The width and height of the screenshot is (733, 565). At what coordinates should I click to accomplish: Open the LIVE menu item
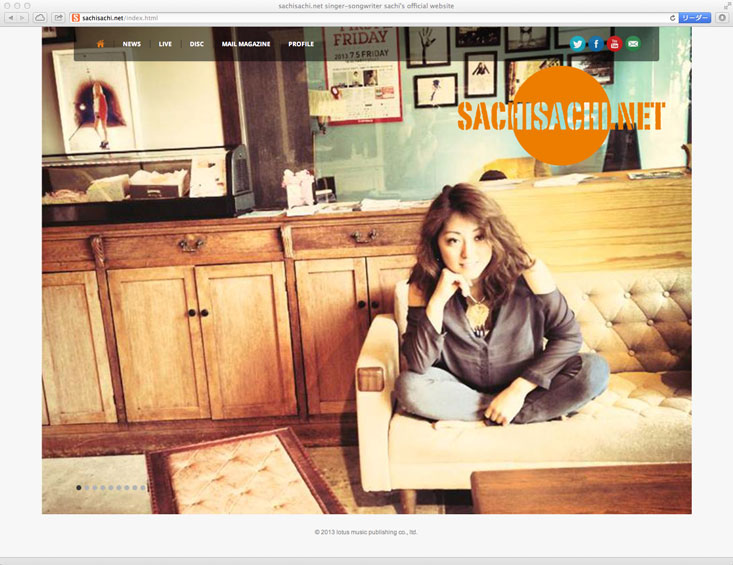click(165, 44)
